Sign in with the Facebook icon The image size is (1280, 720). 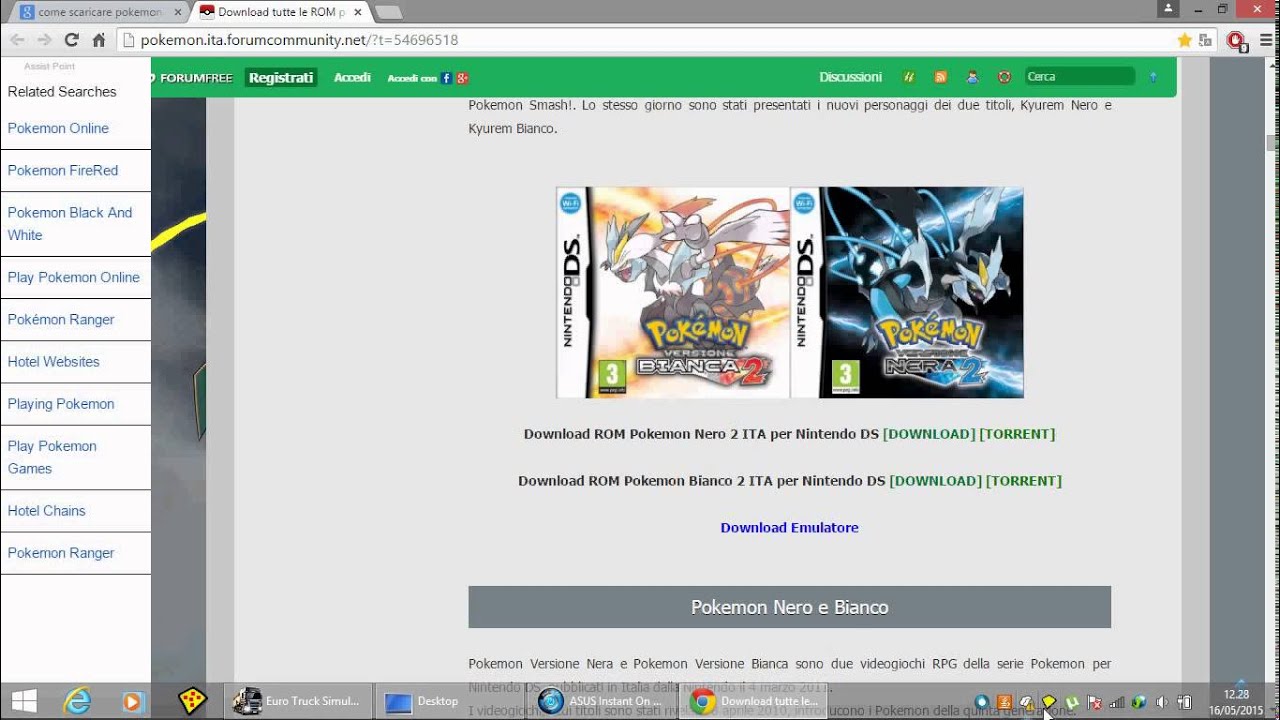(445, 78)
